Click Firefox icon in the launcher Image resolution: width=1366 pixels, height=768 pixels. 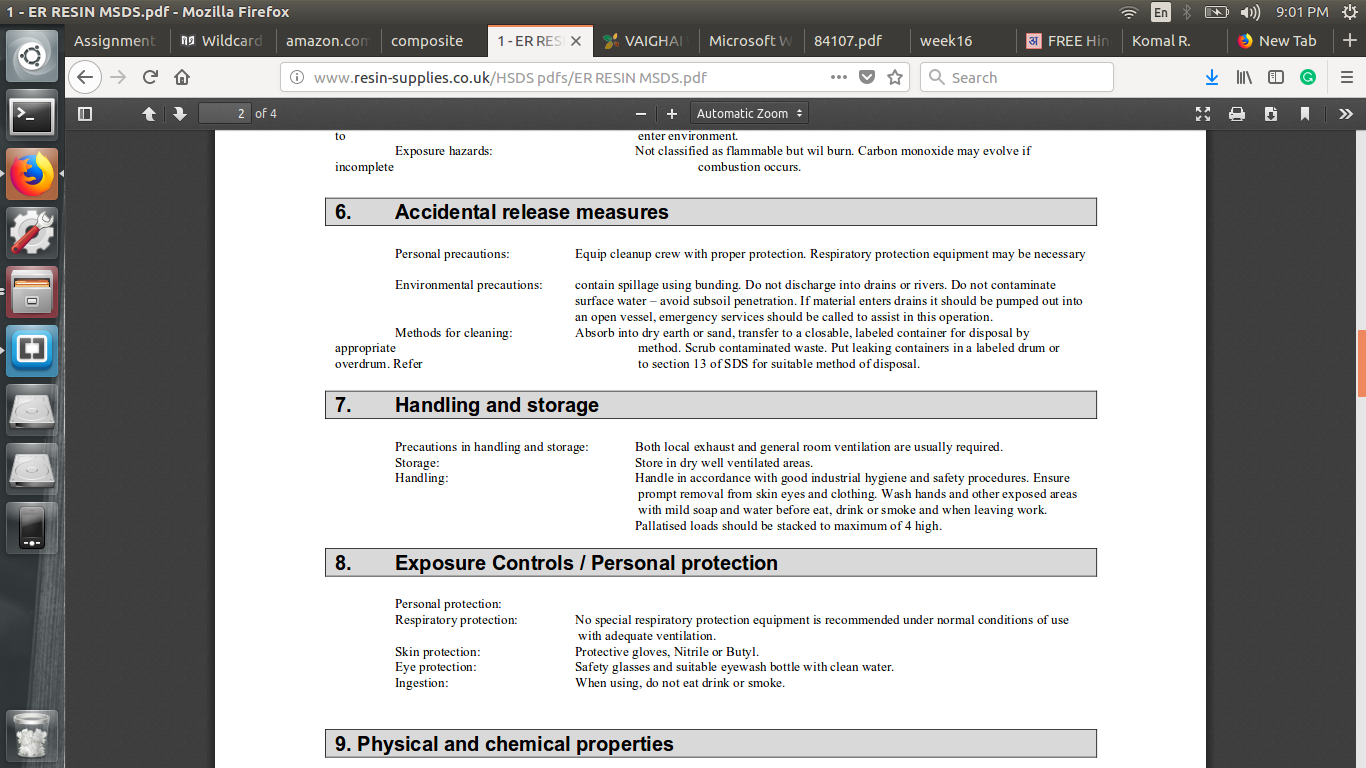coord(32,174)
